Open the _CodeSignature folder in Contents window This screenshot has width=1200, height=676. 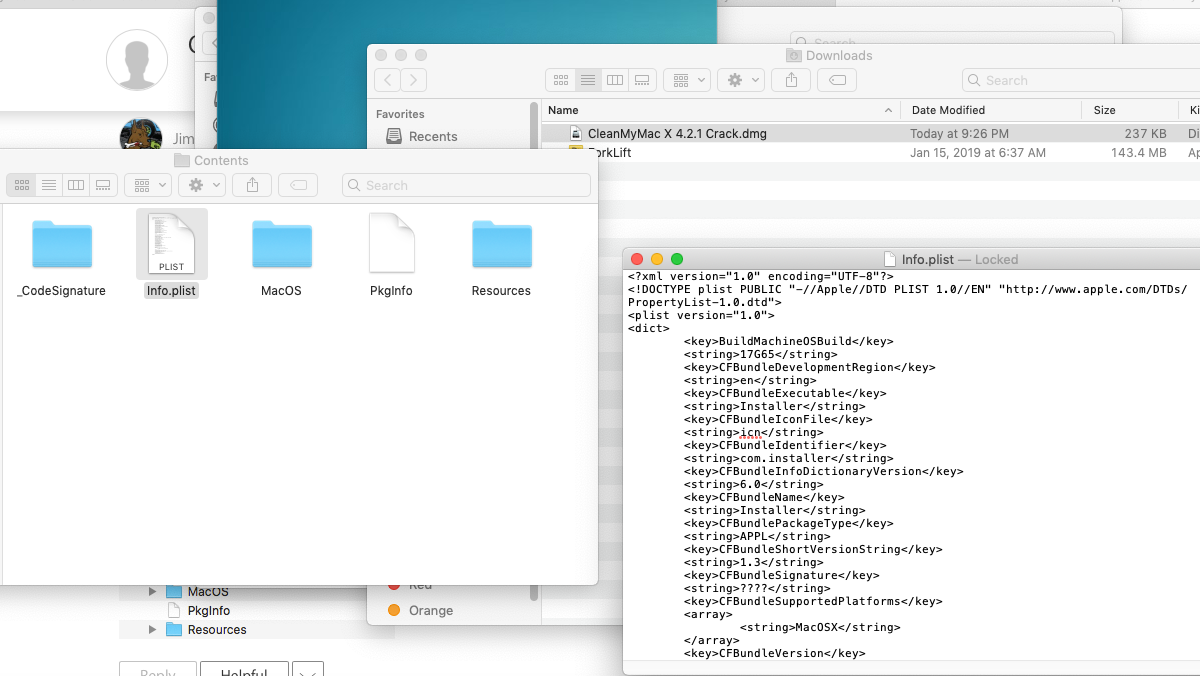(62, 245)
